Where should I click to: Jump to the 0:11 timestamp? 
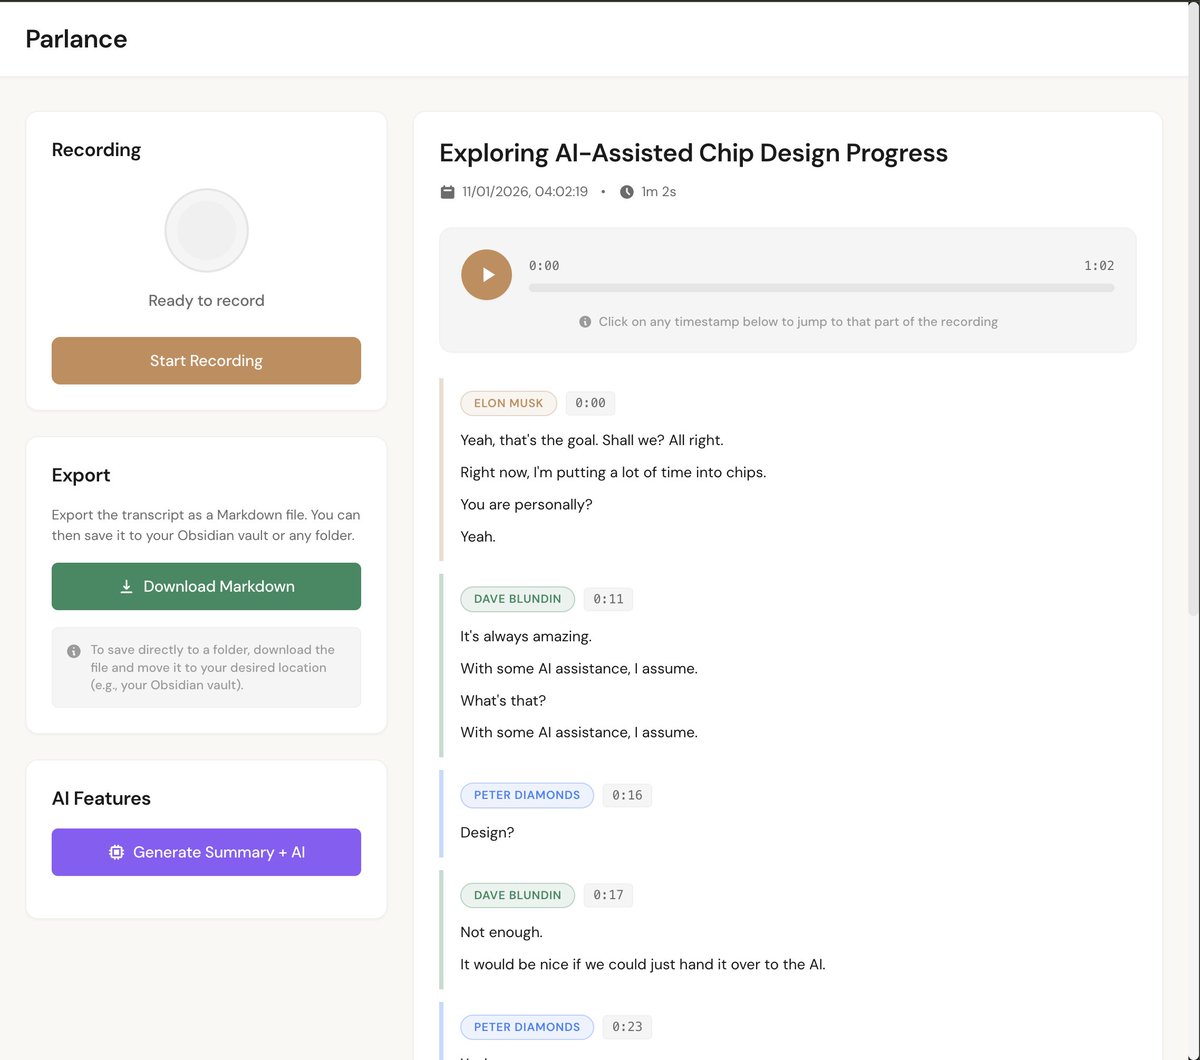[x=608, y=599]
